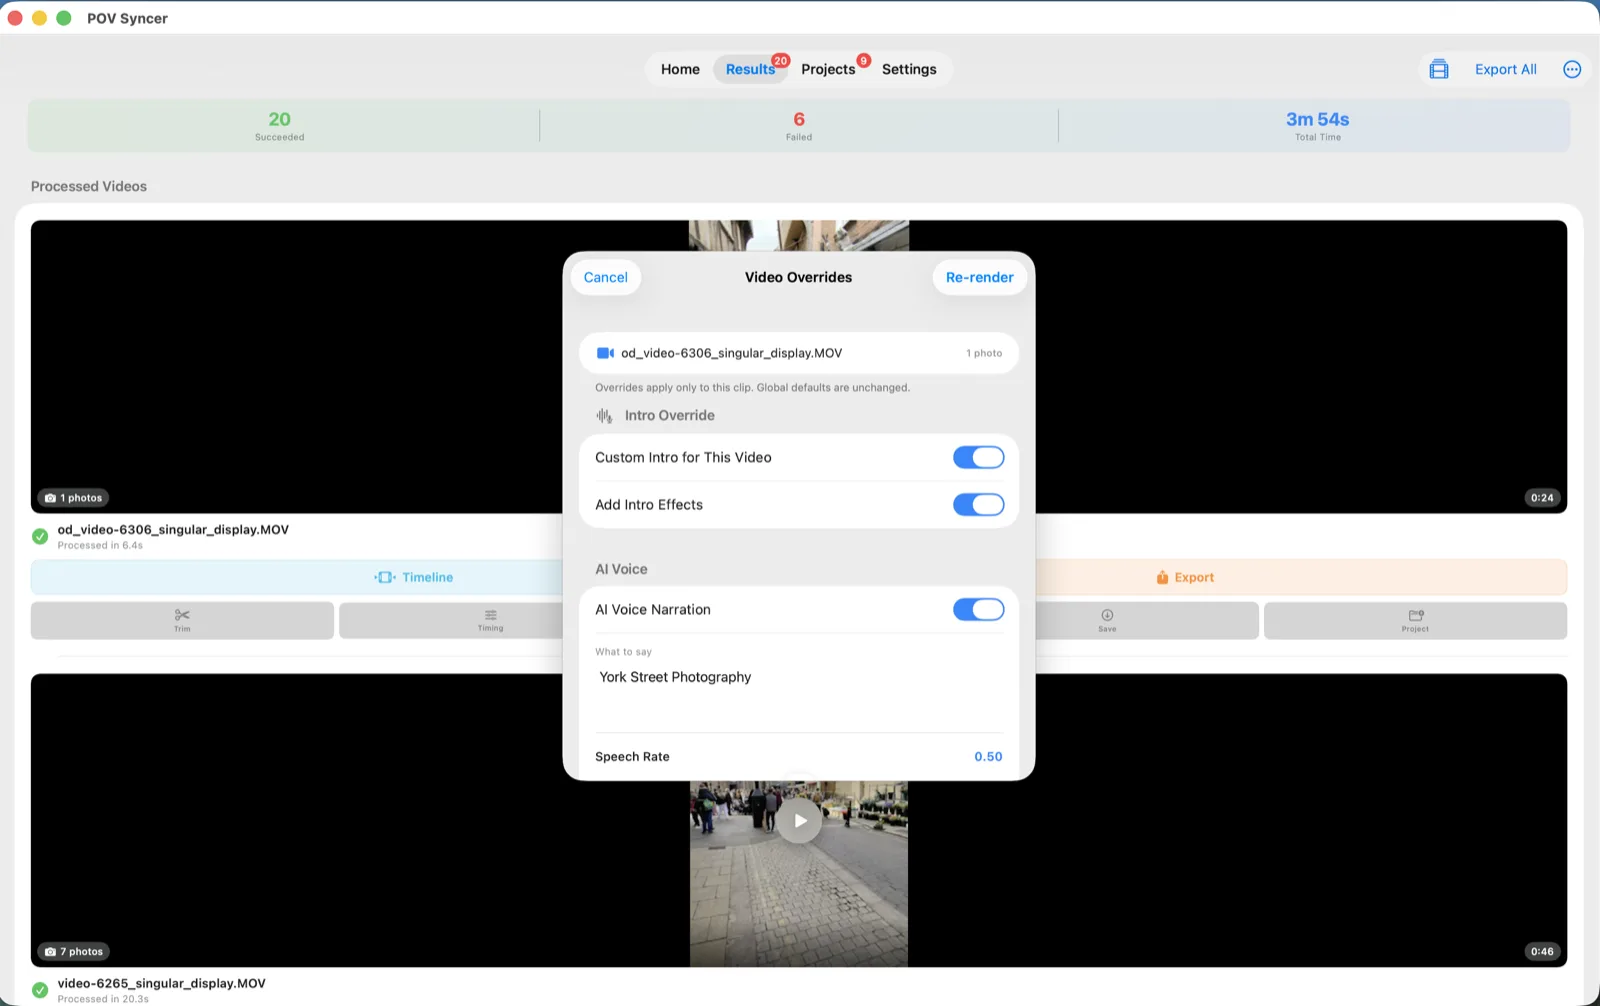1600x1006 pixels.
Task: Click the Speech Rate value 0.50
Action: coord(988,757)
